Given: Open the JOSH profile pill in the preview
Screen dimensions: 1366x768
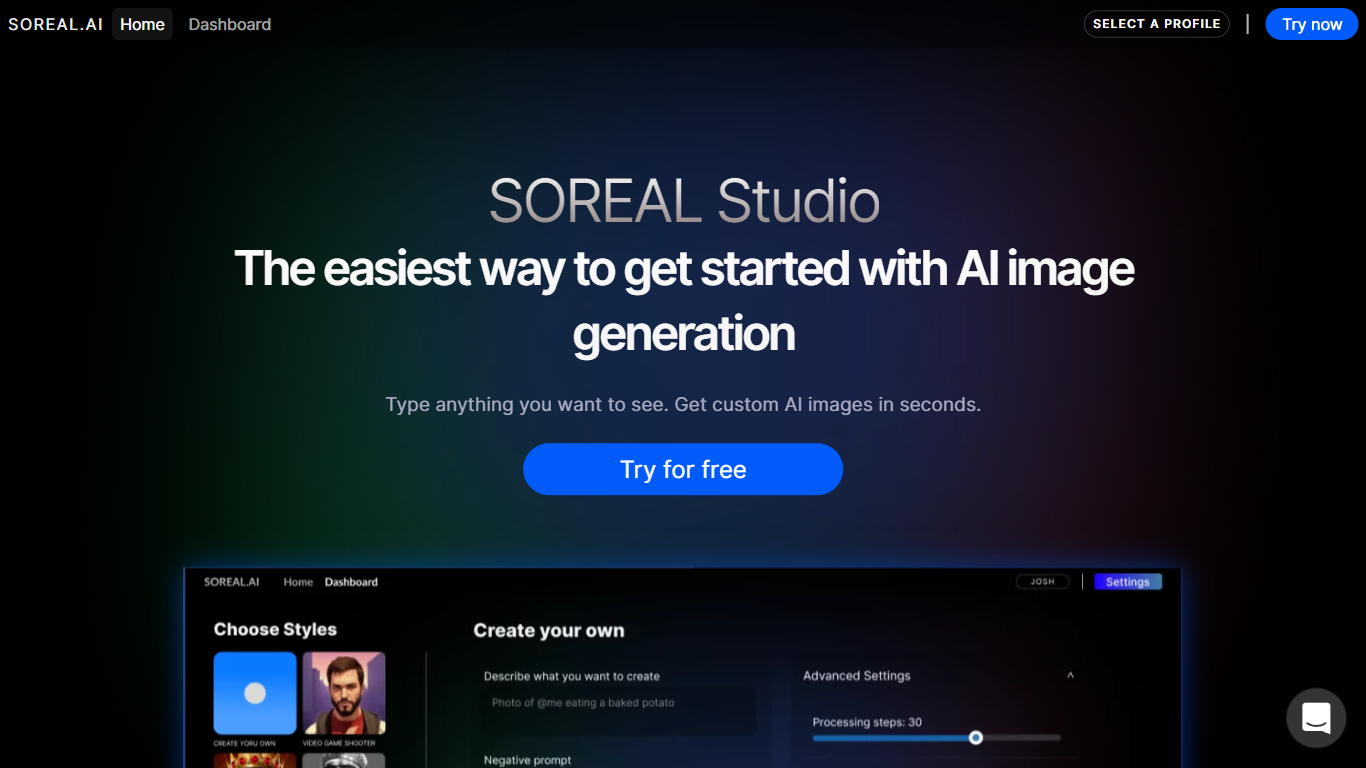Looking at the screenshot, I should (x=1043, y=582).
